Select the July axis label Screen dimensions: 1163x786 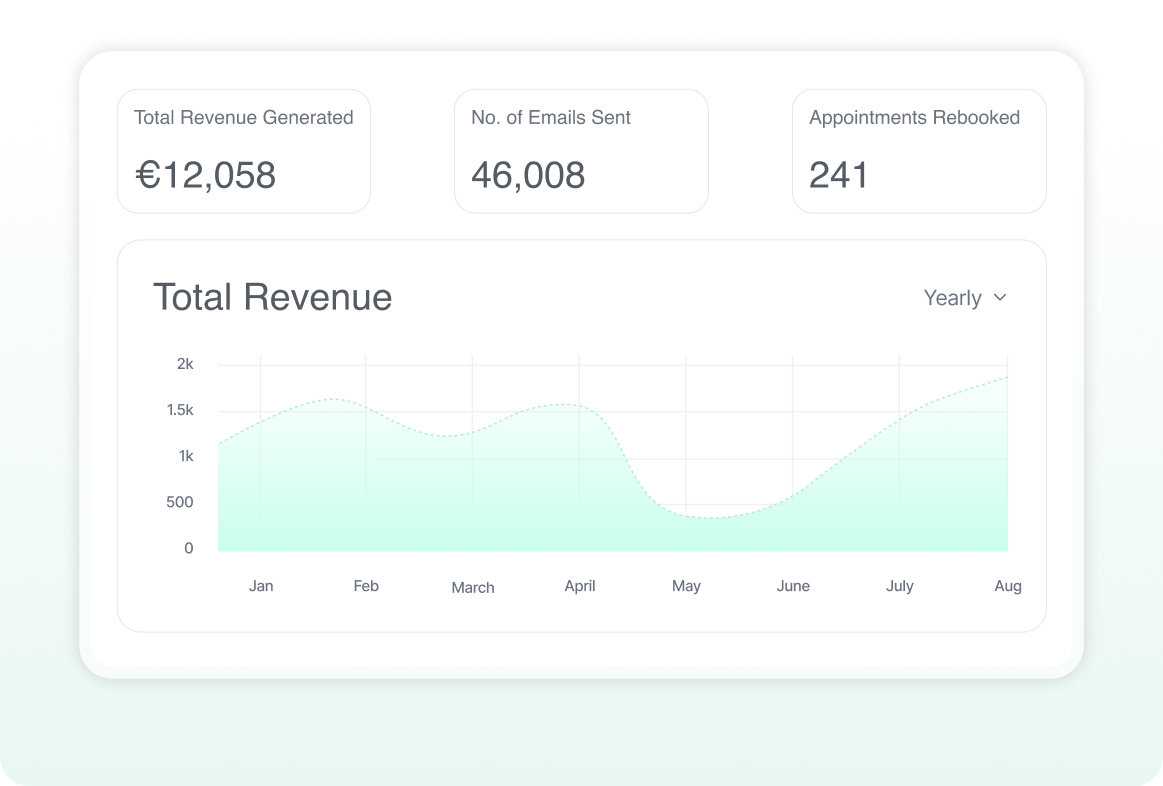point(900,586)
